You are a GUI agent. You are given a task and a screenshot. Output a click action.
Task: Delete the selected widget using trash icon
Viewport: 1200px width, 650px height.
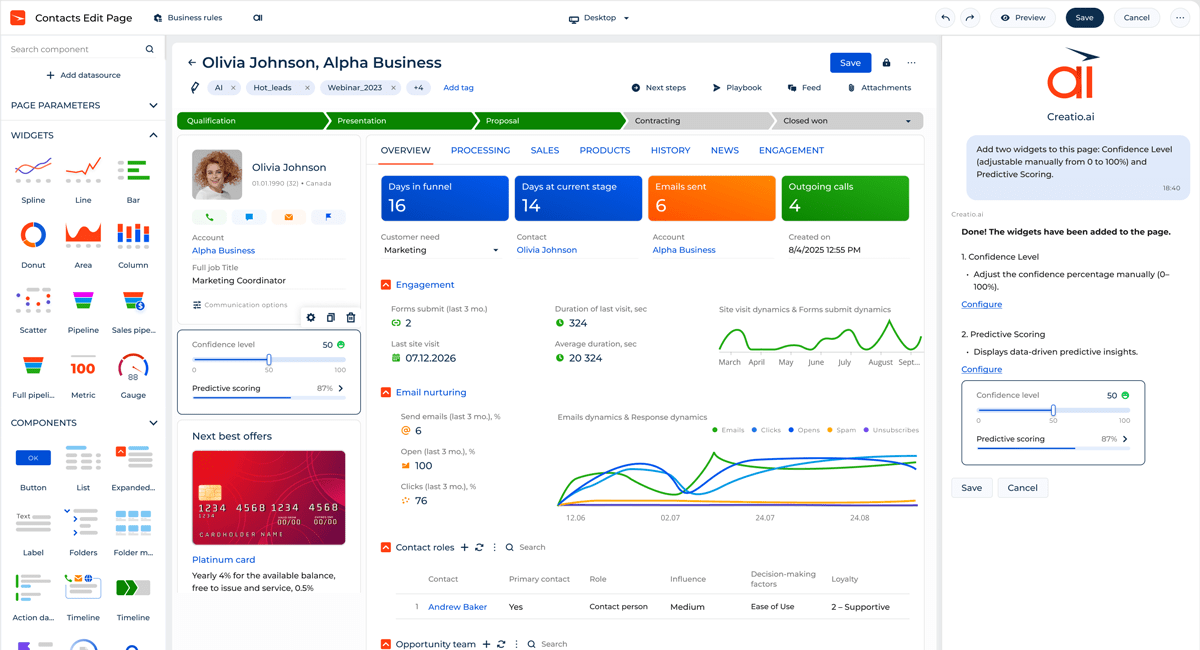[351, 318]
